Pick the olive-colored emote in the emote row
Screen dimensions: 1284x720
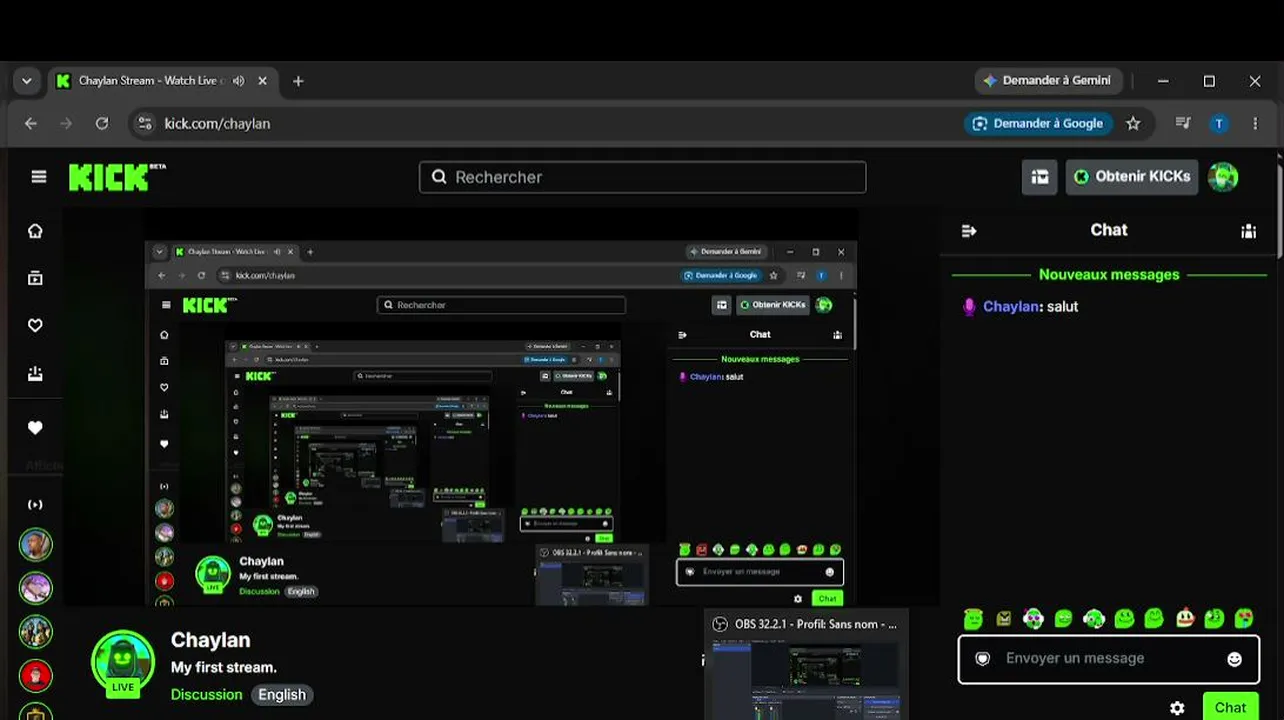[x=1004, y=619]
